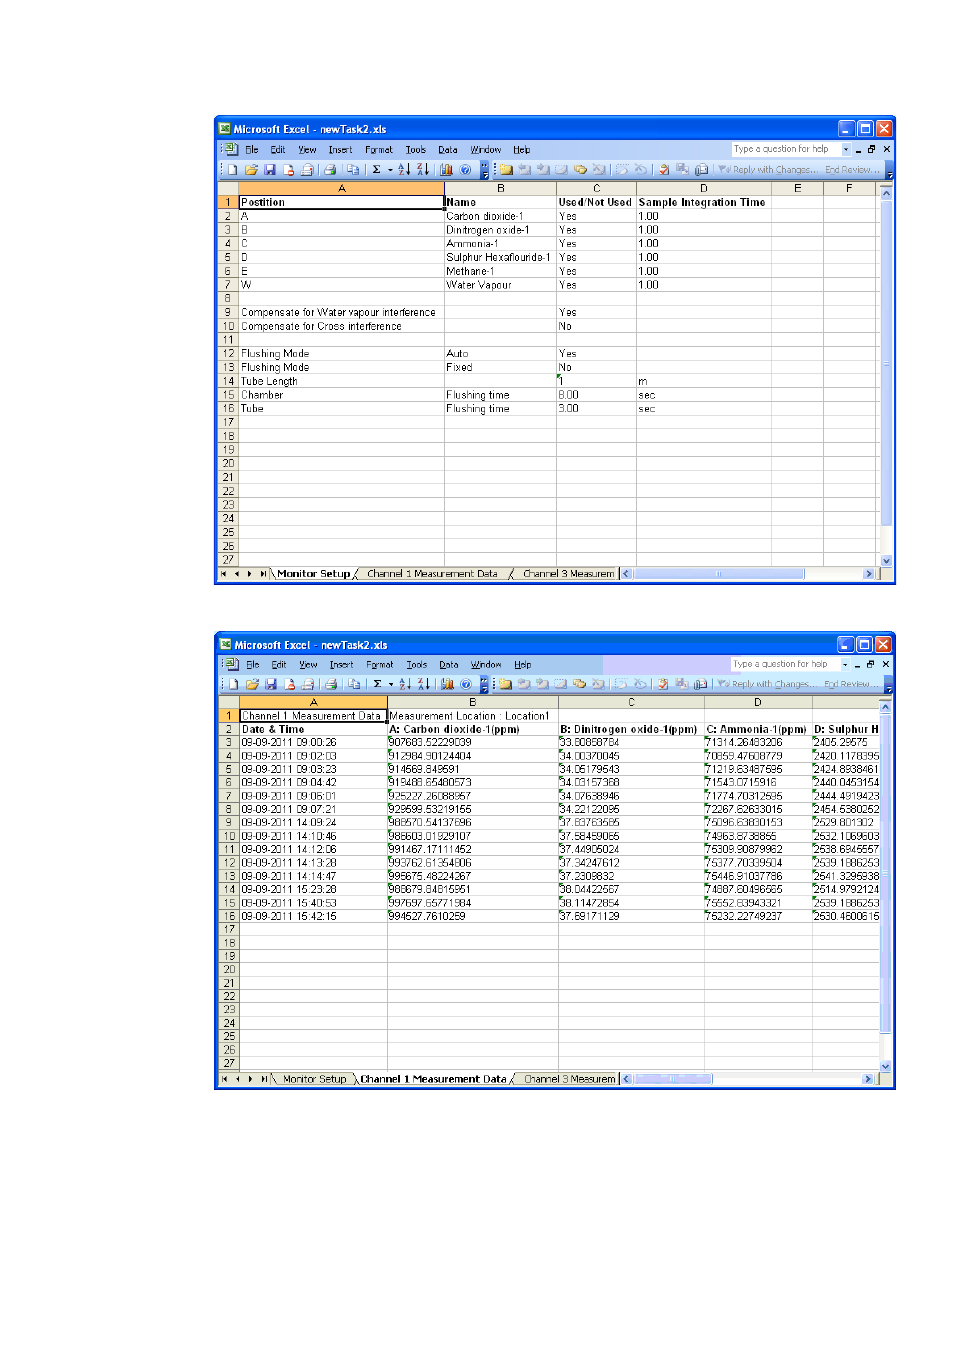Select row 14 header in Monitor Setup window

tap(228, 381)
